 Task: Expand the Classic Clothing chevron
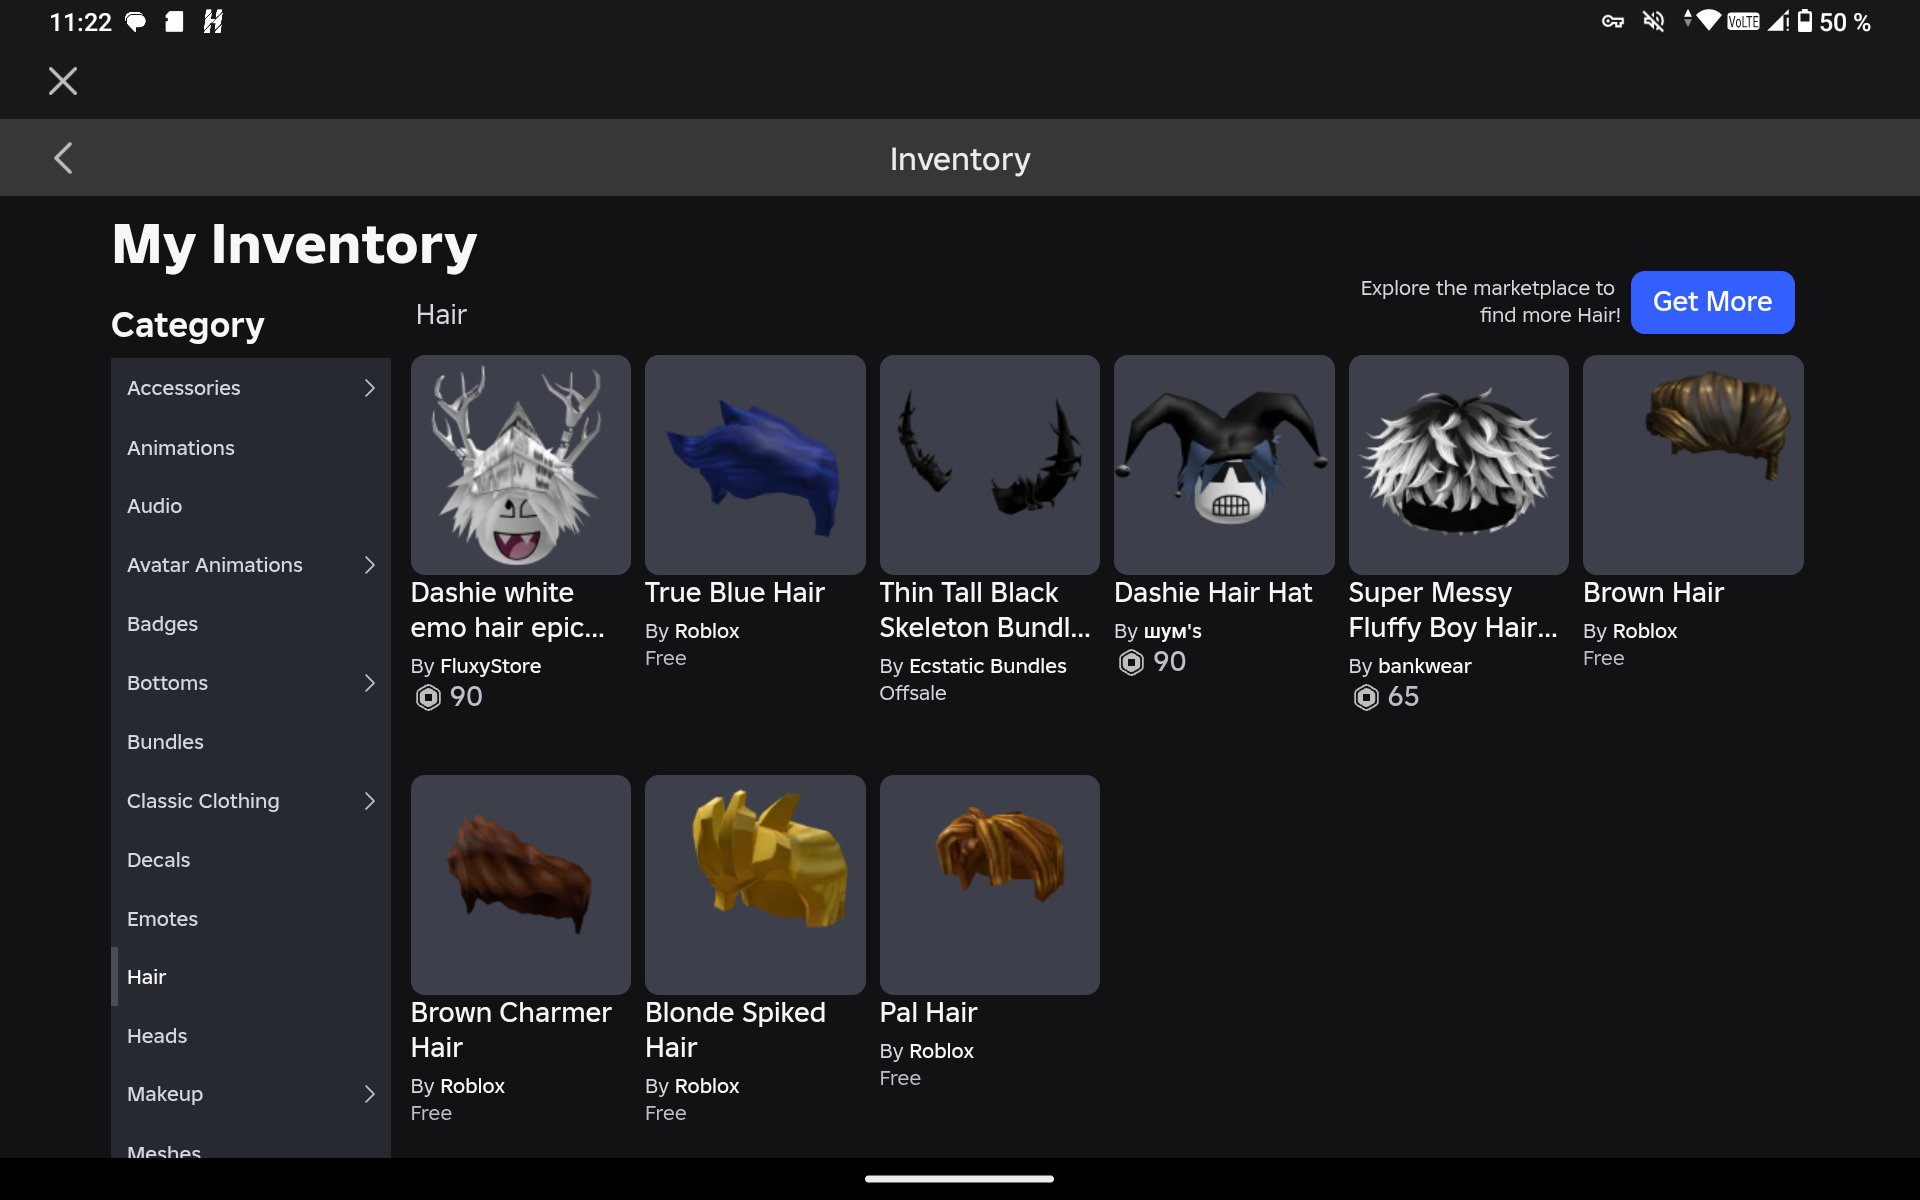pyautogui.click(x=369, y=801)
